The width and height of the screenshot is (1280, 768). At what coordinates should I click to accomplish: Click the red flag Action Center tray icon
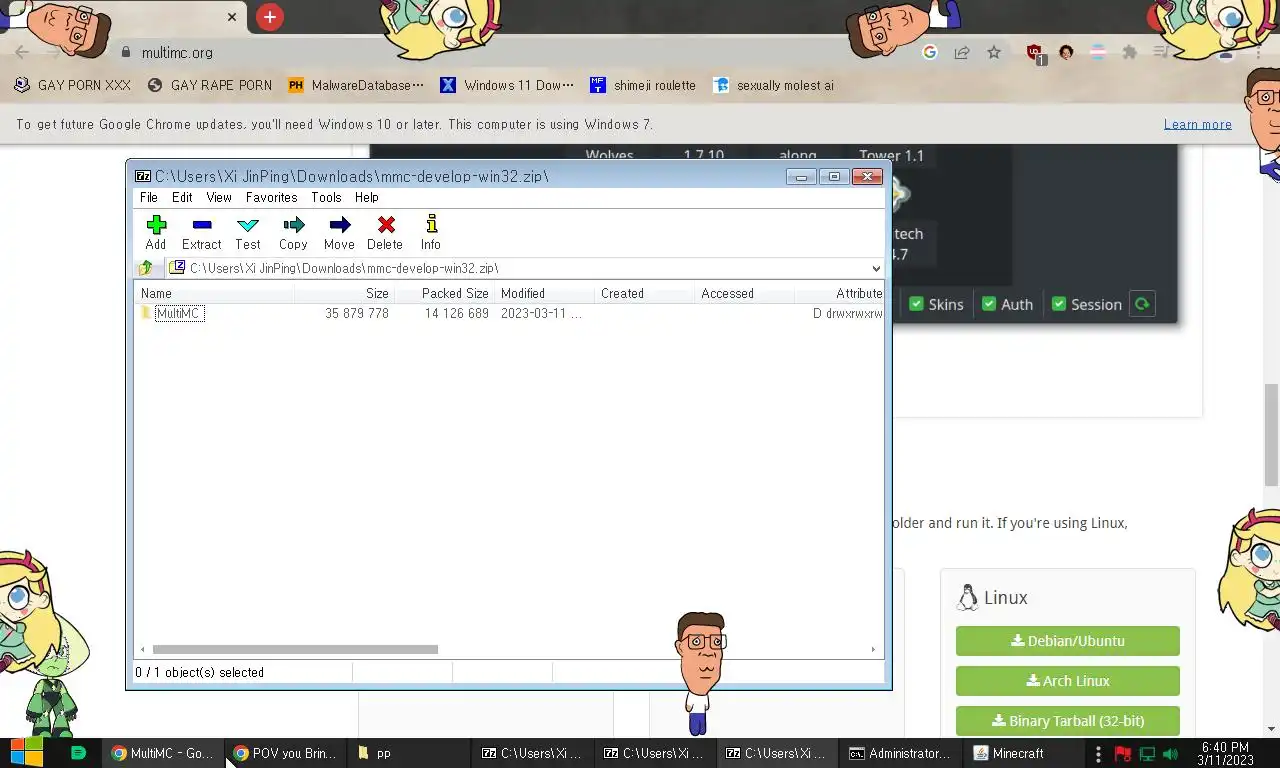(1123, 753)
